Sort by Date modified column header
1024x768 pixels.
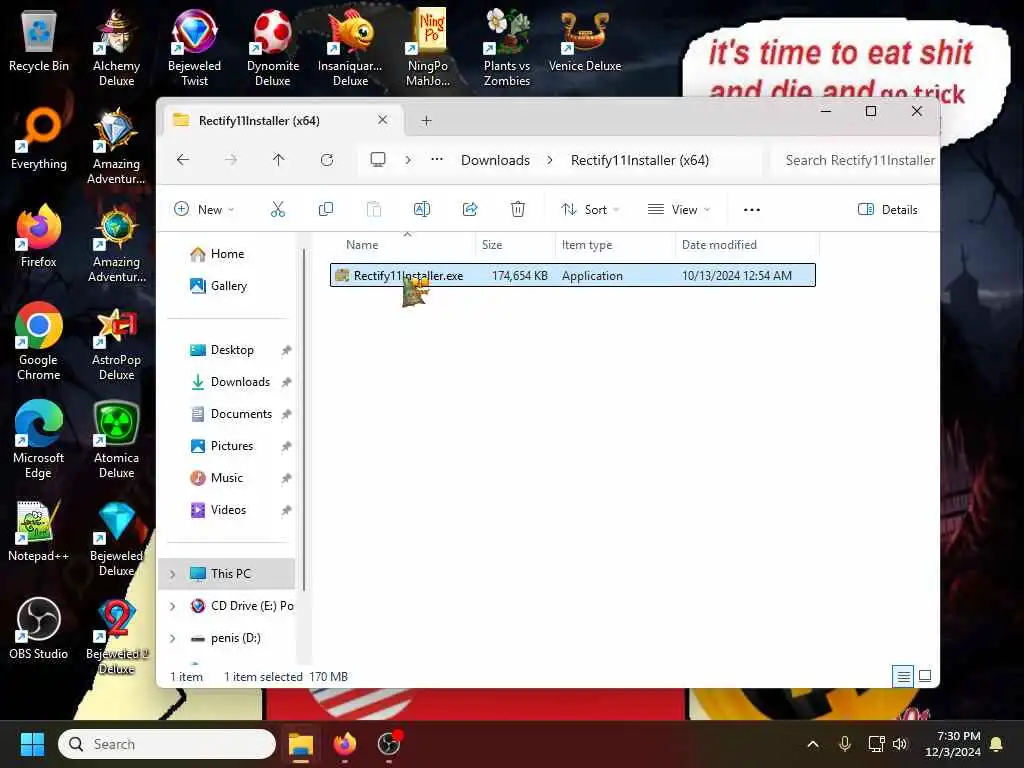pos(747,245)
